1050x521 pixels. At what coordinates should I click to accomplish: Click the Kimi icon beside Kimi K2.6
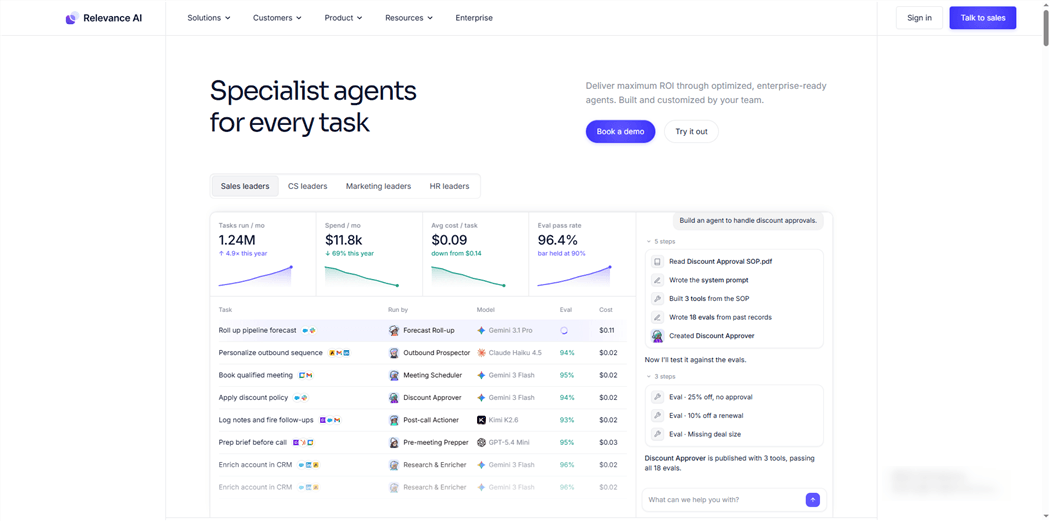481,421
